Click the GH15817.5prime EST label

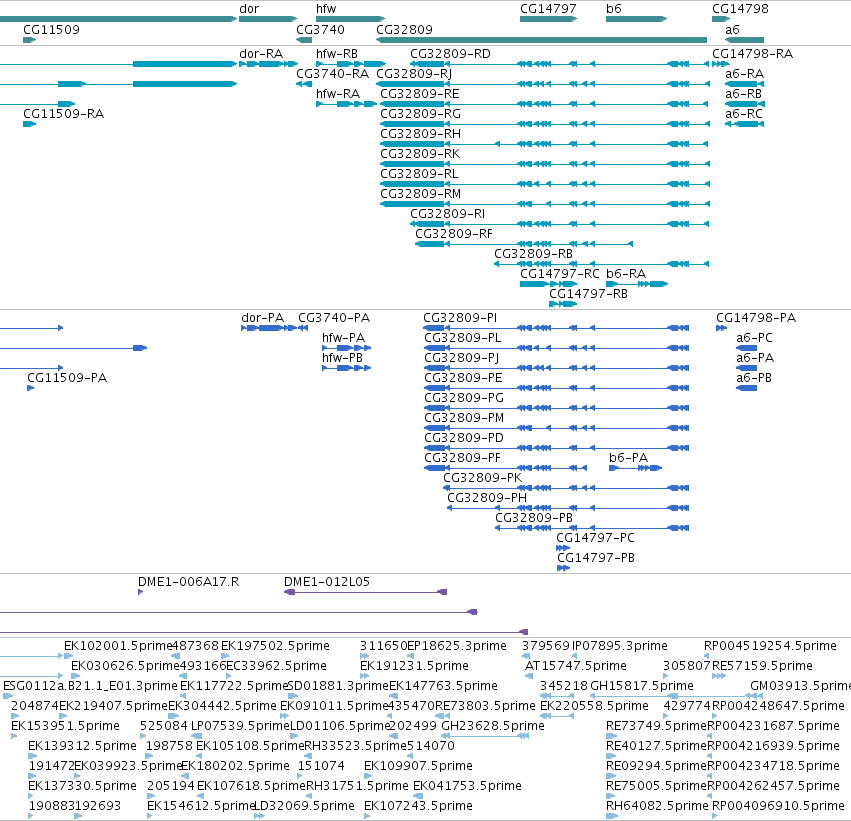(642, 686)
